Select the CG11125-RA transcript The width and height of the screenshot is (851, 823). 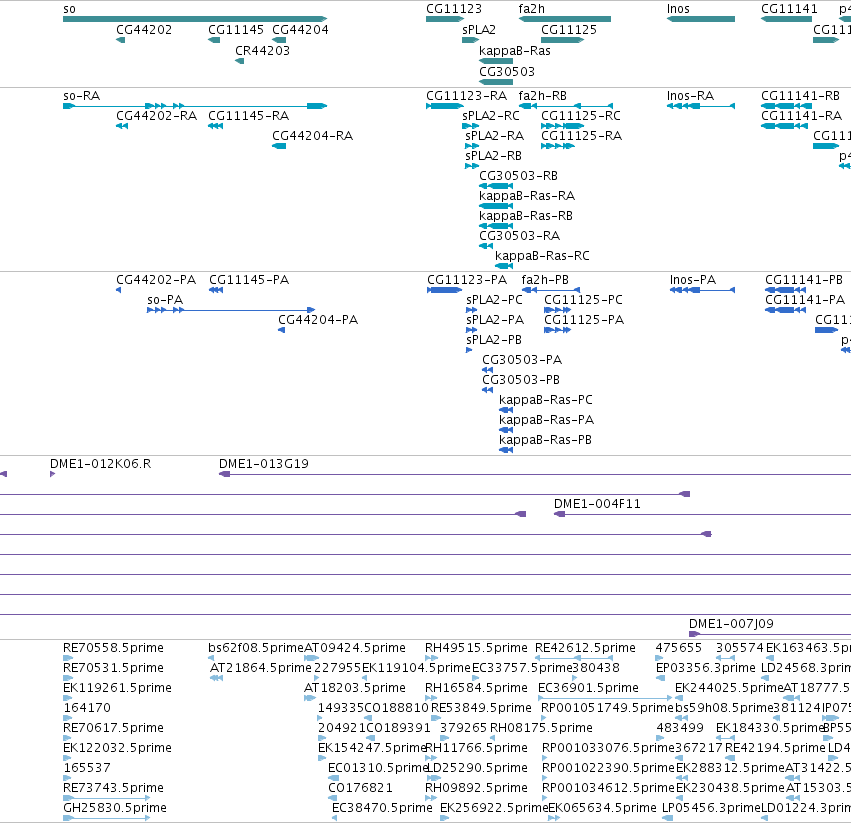[558, 146]
